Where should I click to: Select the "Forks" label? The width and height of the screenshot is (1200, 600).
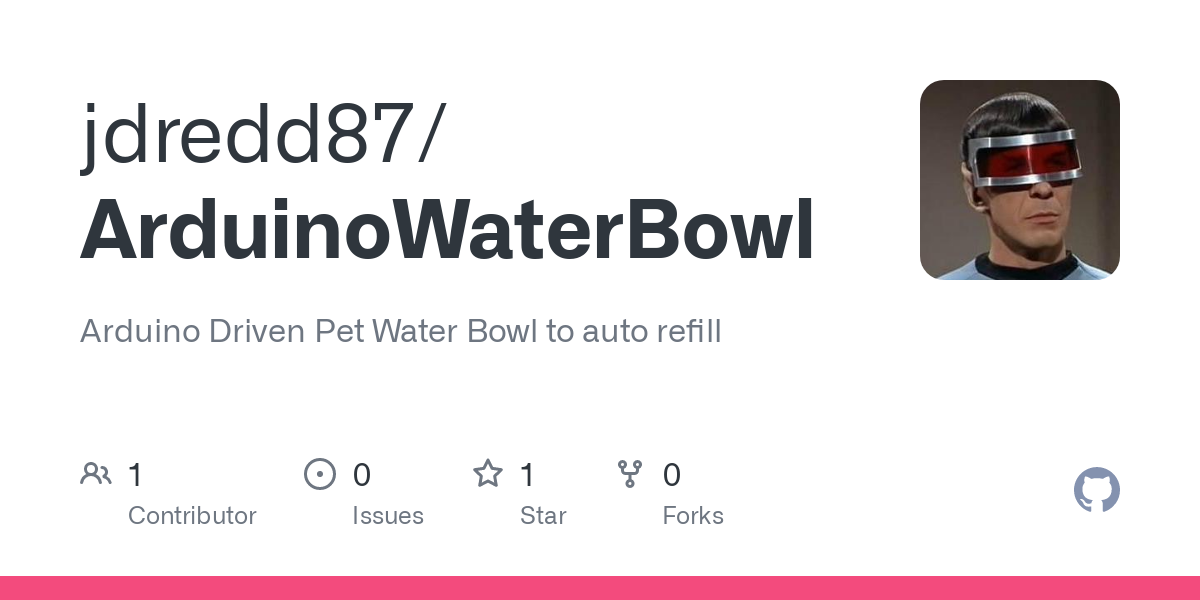pos(692,516)
